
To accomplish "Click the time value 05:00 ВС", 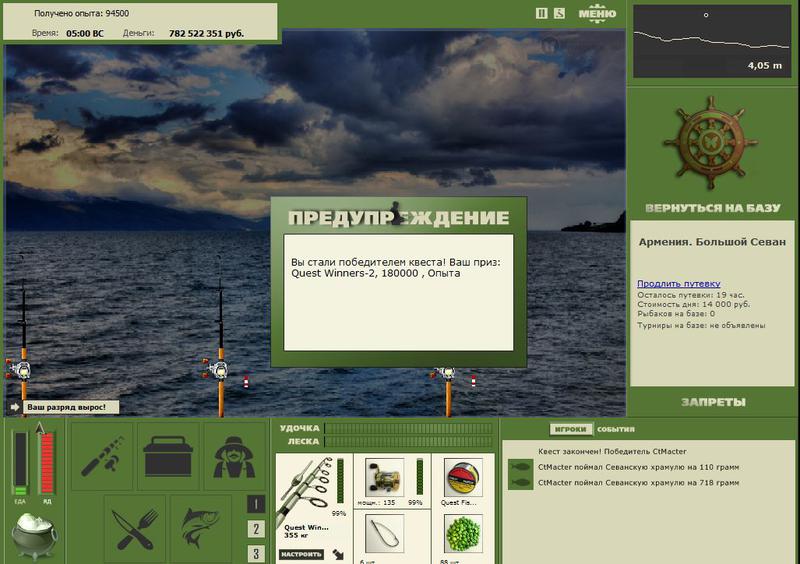I will pyautogui.click(x=85, y=34).
